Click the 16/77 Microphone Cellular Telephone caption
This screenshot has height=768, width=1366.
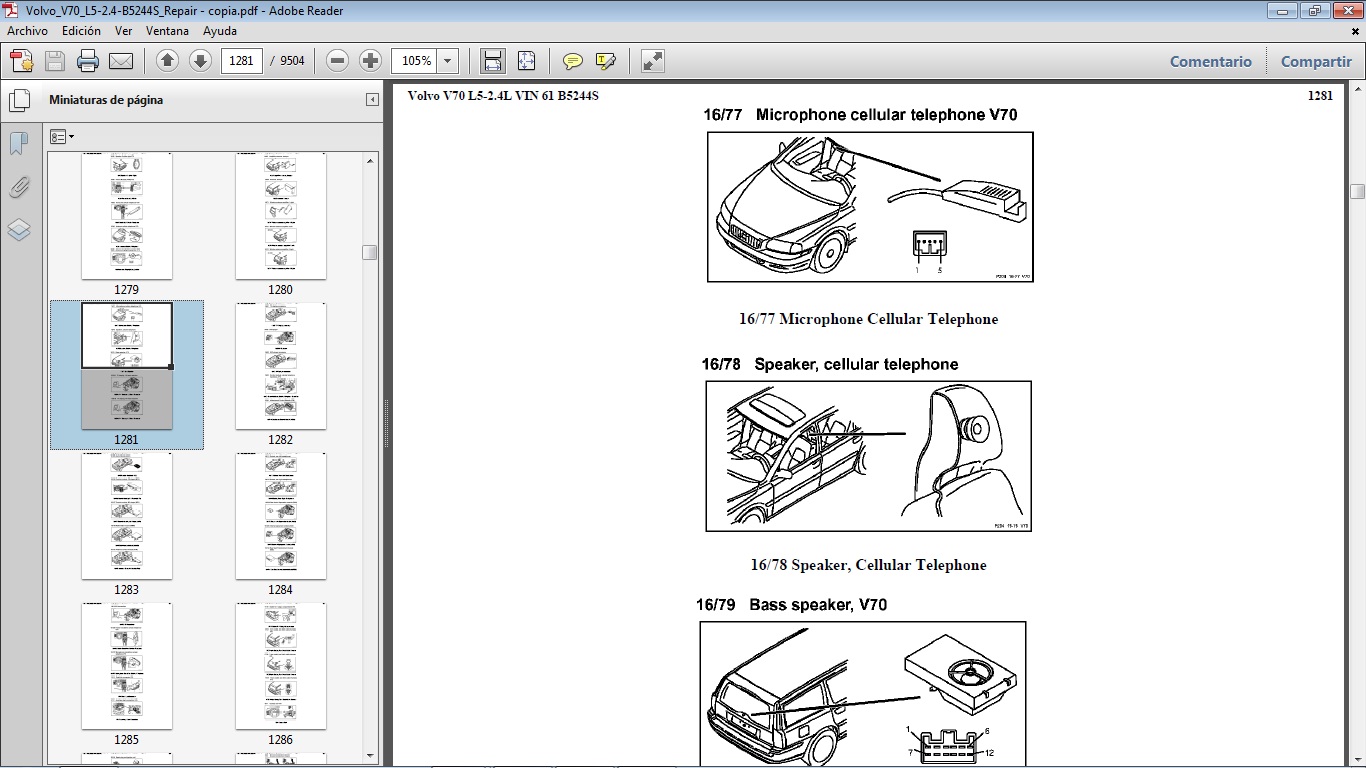(868, 319)
